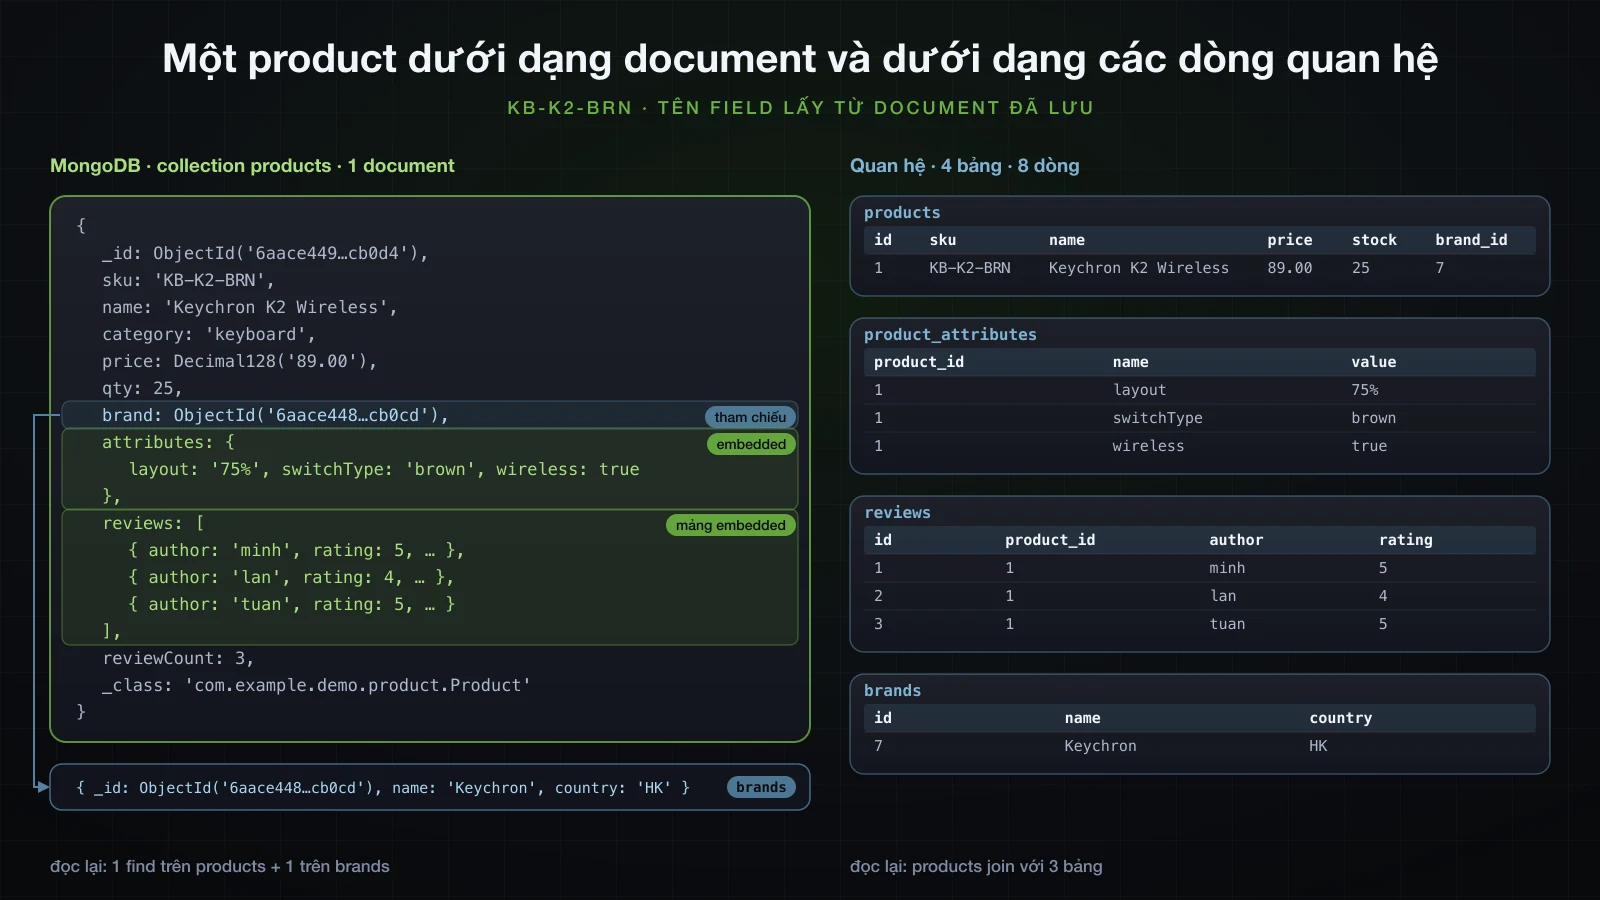Click the 'stock' column header in products
Image resolution: width=1600 pixels, height=900 pixels.
(1374, 240)
